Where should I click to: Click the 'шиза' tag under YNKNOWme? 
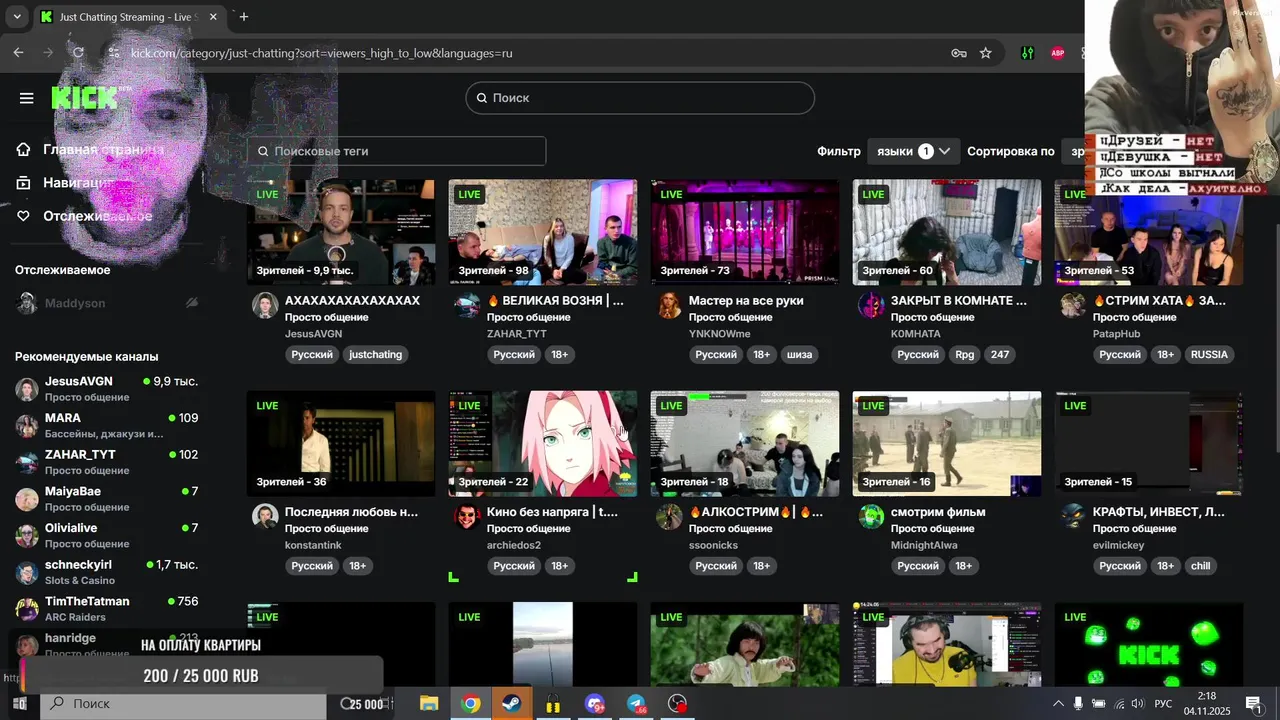pos(799,354)
